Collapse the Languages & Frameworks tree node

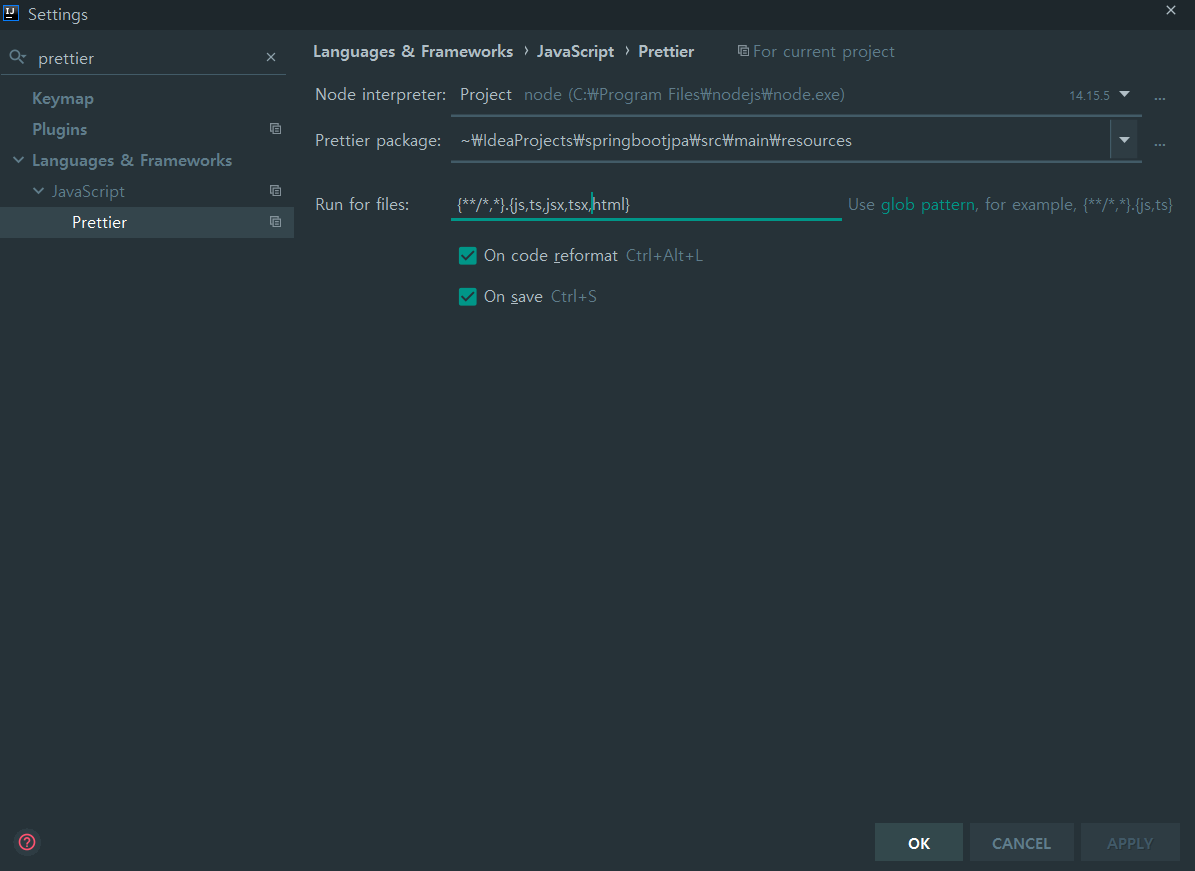pyautogui.click(x=18, y=160)
